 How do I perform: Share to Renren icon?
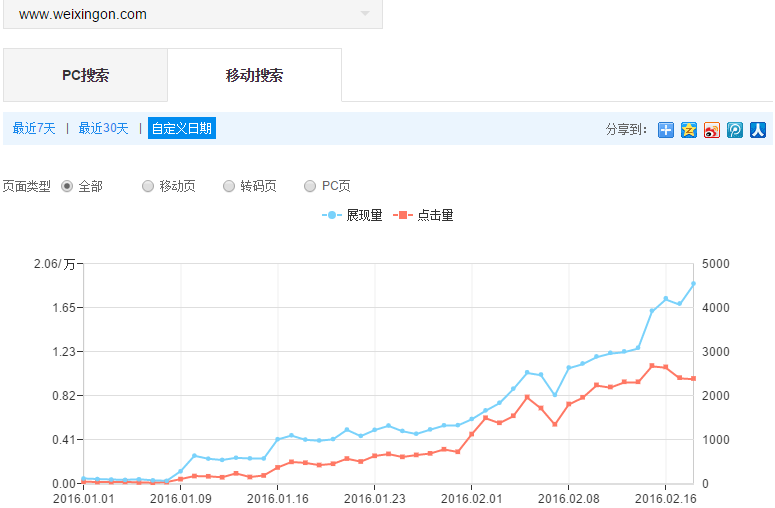click(x=758, y=129)
